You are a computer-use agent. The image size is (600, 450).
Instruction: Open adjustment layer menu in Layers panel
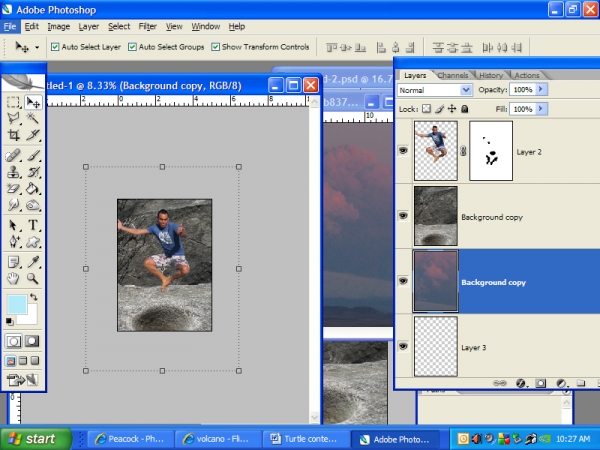(561, 383)
